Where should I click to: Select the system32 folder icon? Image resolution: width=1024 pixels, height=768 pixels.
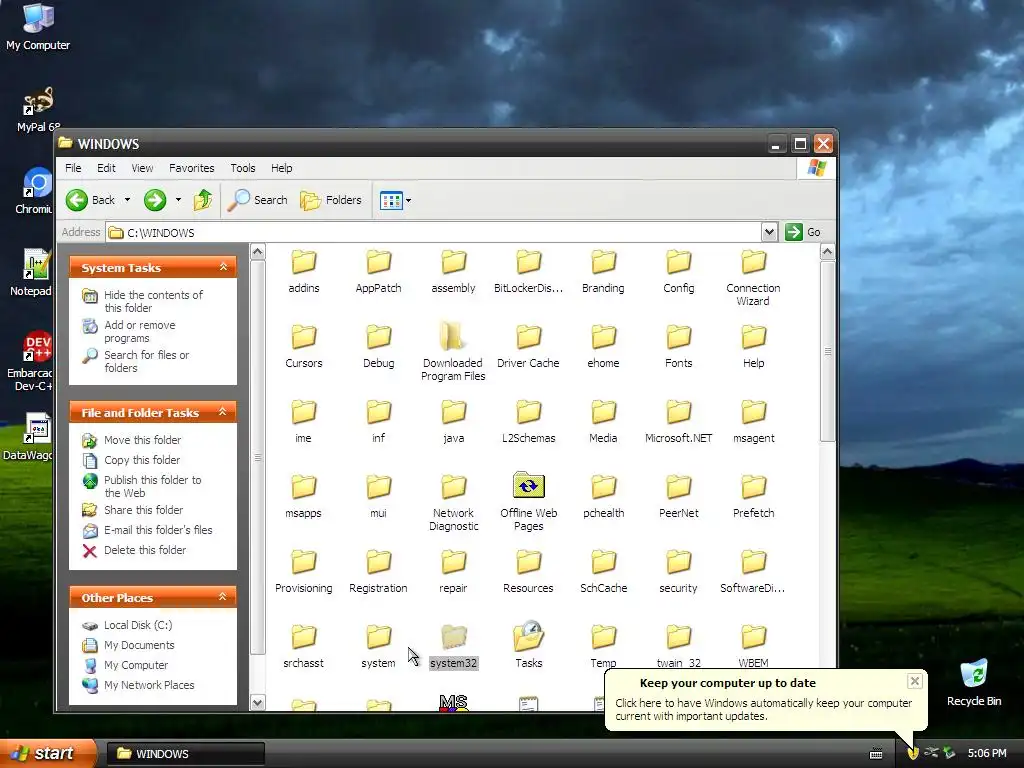[x=453, y=637]
